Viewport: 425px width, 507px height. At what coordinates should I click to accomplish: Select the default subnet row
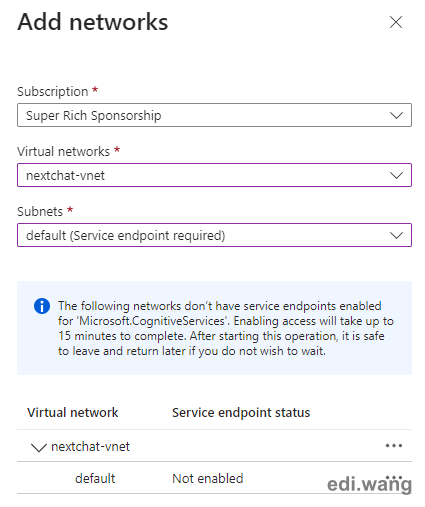click(214, 478)
